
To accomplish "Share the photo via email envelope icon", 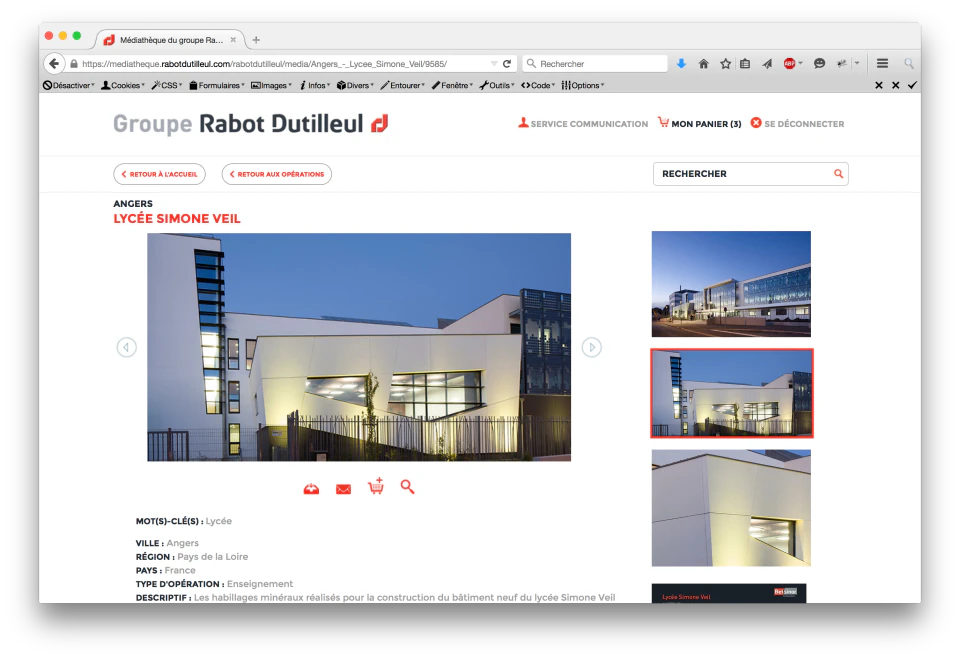I will [x=343, y=487].
